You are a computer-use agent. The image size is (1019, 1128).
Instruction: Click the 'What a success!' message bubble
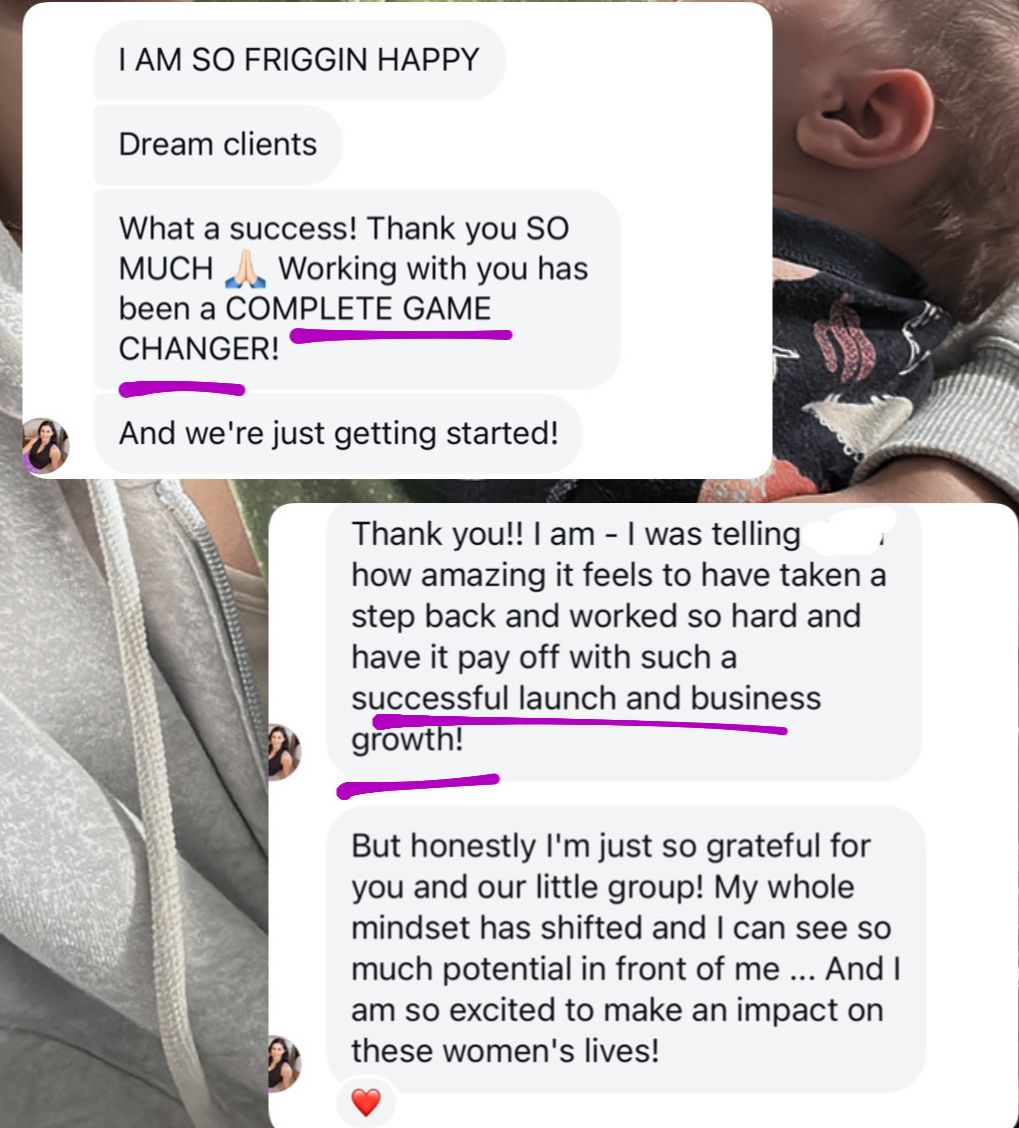pos(357,288)
